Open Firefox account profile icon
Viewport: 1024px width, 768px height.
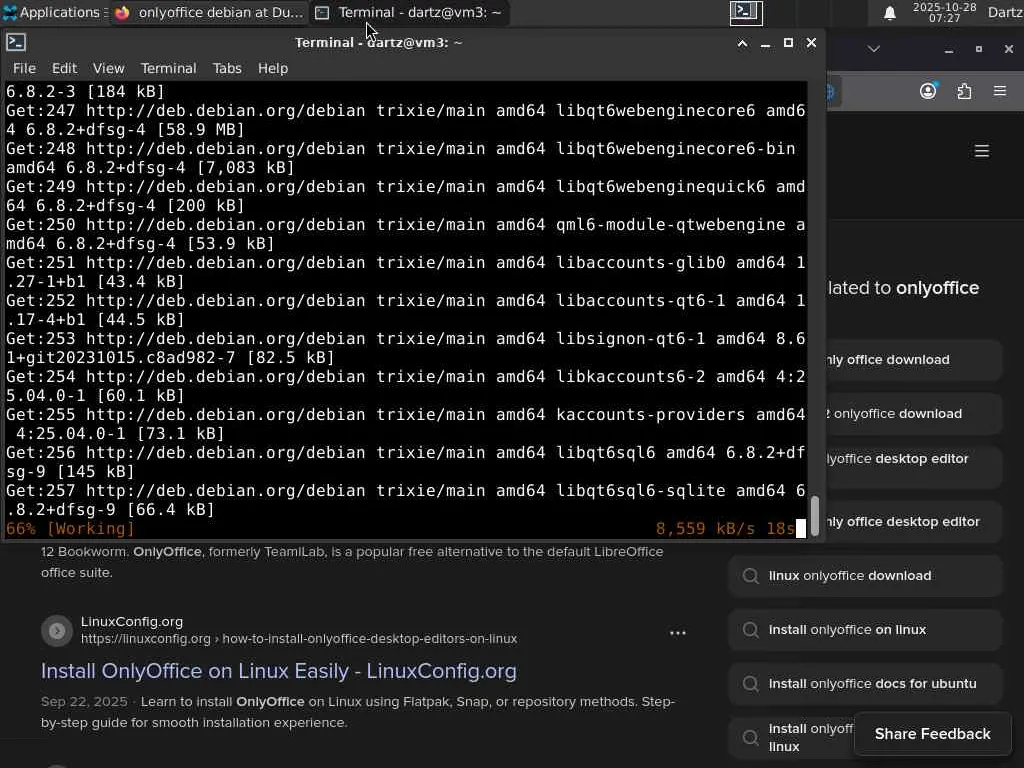pyautogui.click(x=928, y=91)
